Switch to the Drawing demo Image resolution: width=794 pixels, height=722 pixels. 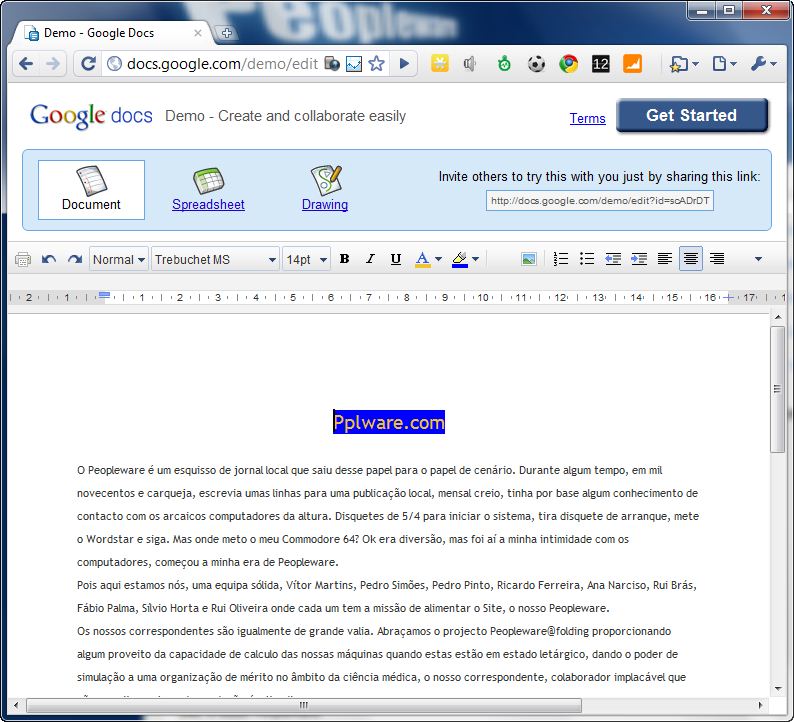point(325,190)
